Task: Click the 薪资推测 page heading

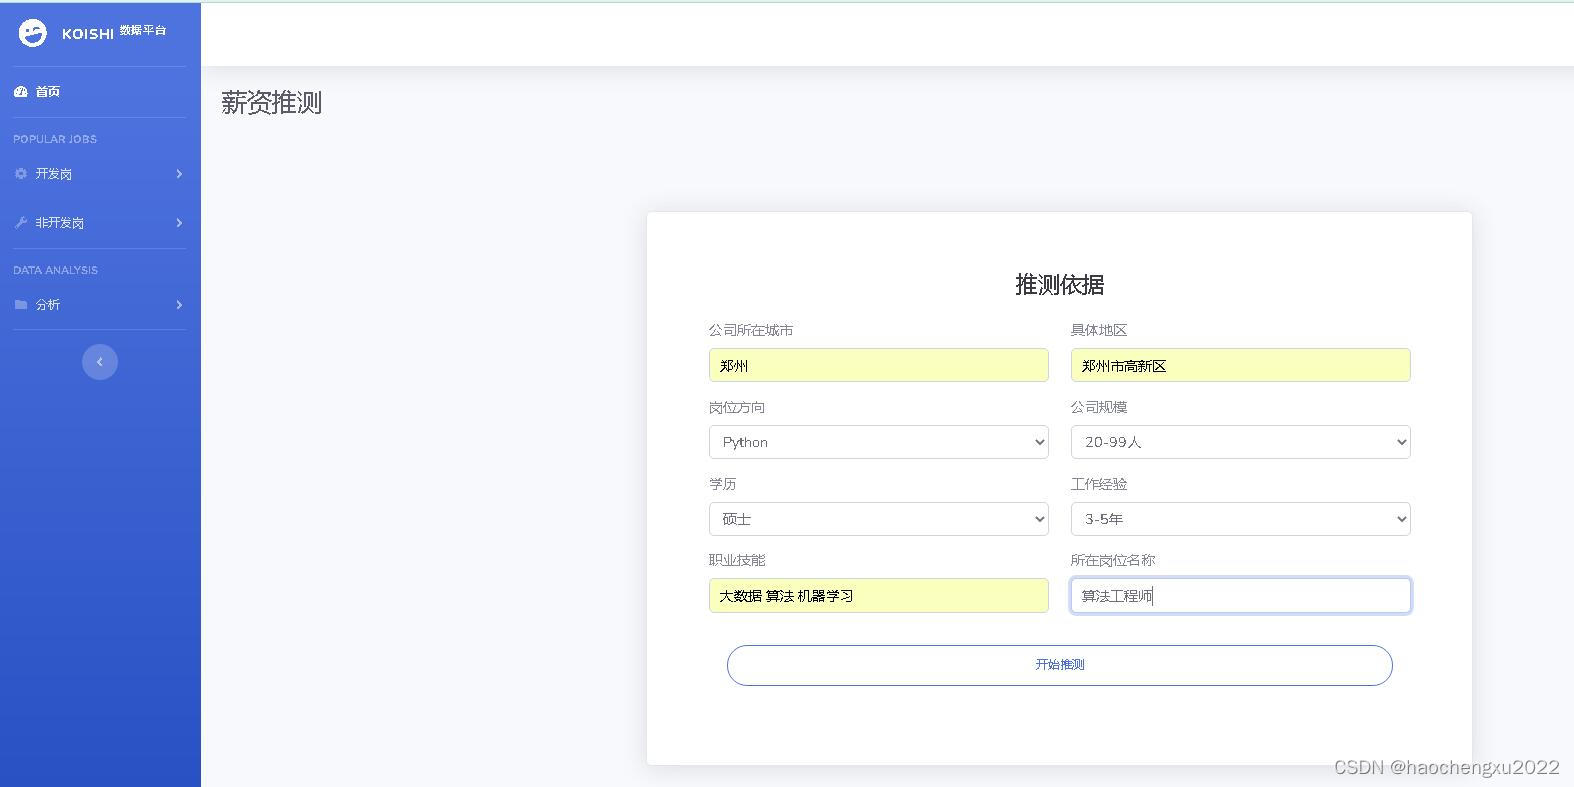Action: click(272, 103)
